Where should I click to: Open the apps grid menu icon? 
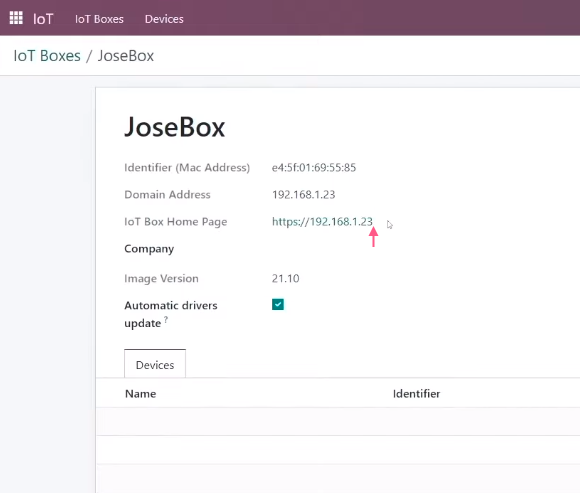coord(16,18)
